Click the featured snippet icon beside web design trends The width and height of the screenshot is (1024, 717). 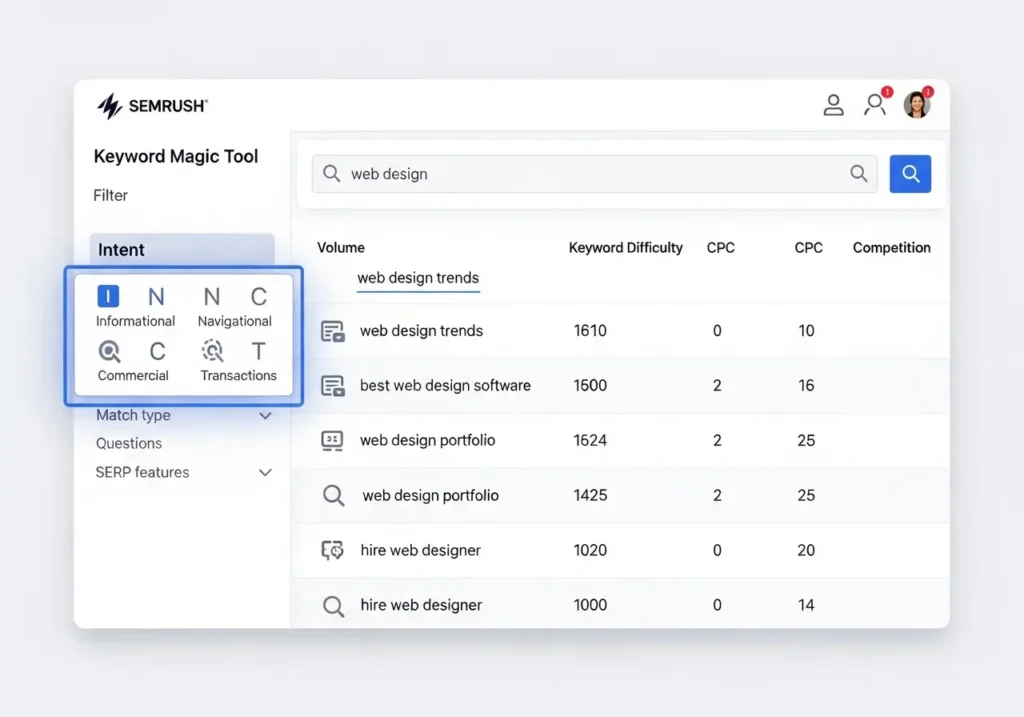[334, 330]
